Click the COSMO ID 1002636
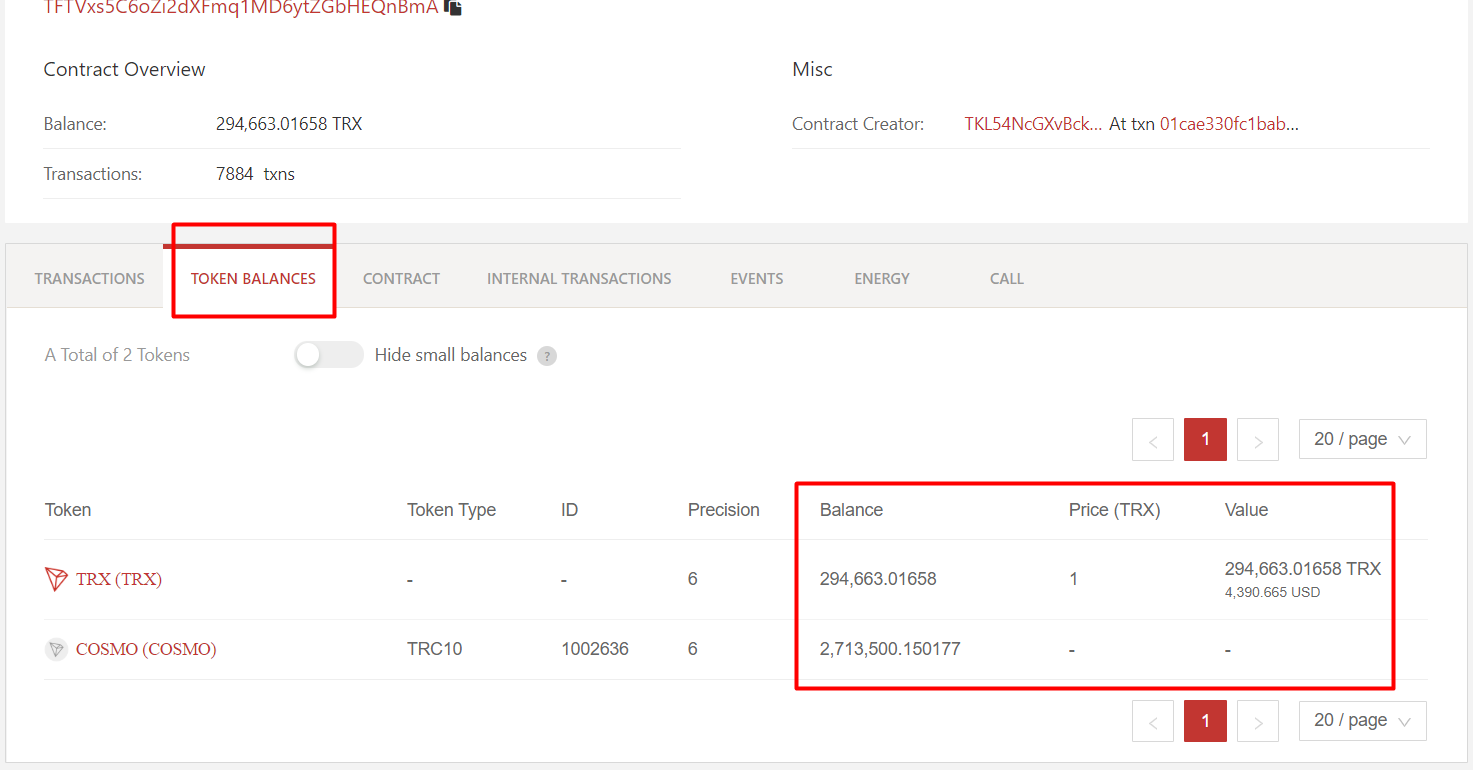The width and height of the screenshot is (1473, 770). 595,649
